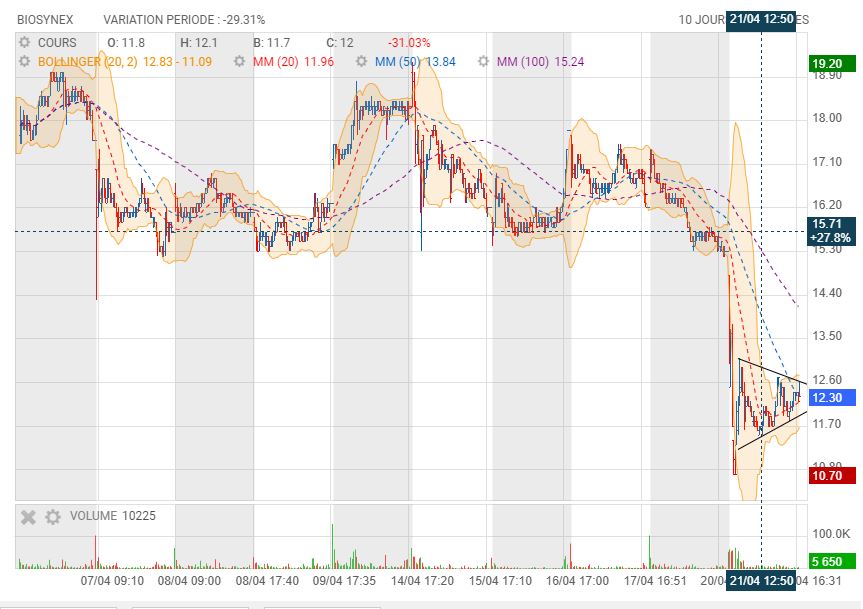Click the O: 11.8 open value
Image resolution: width=863 pixels, height=609 pixels.
tap(126, 43)
